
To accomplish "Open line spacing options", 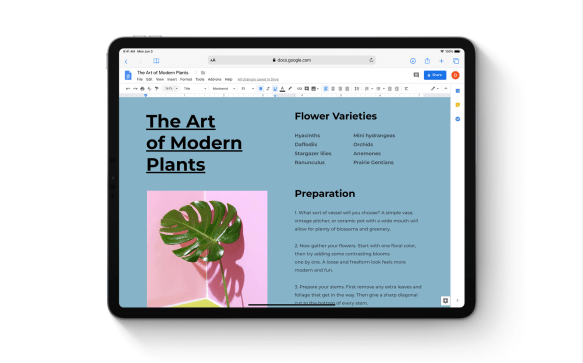I will tap(357, 89).
